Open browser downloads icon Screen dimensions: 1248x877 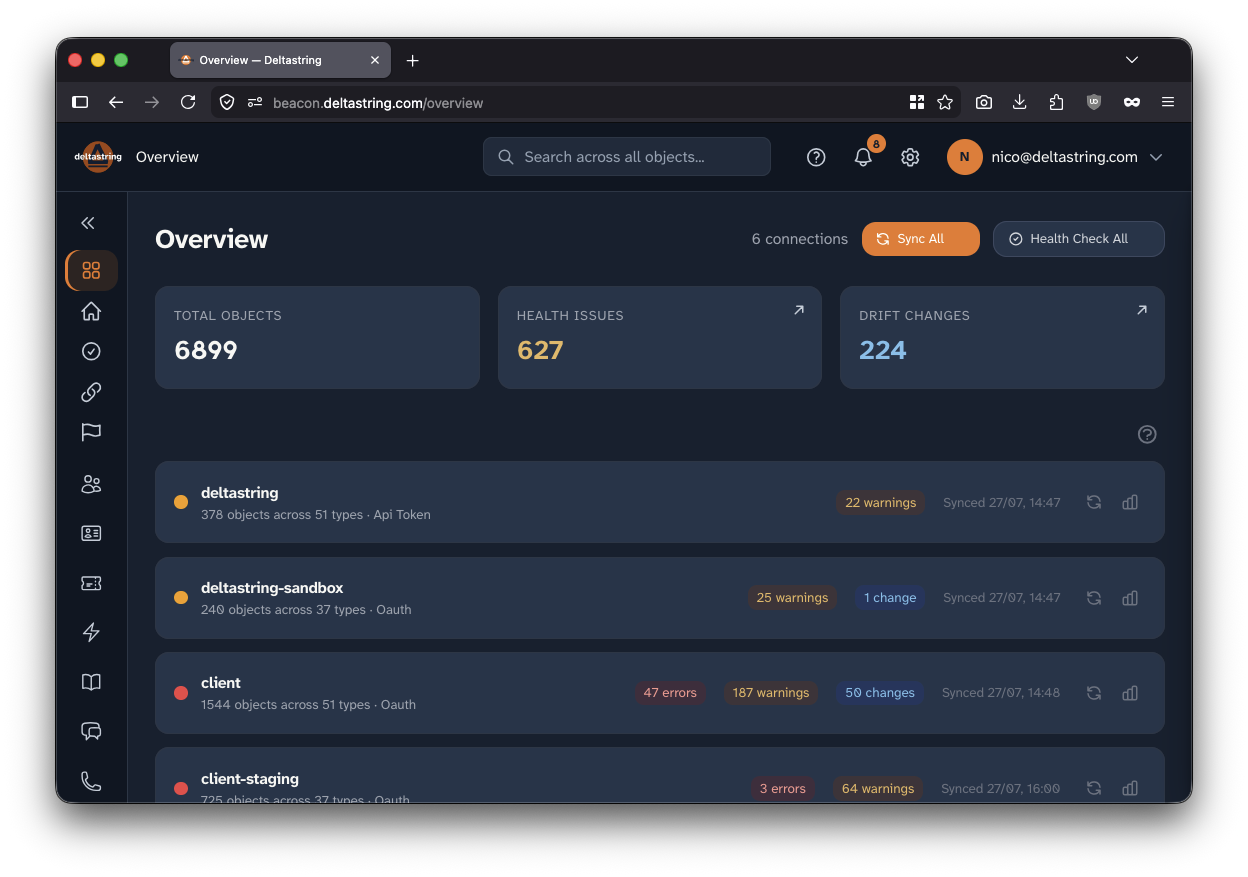click(1020, 102)
